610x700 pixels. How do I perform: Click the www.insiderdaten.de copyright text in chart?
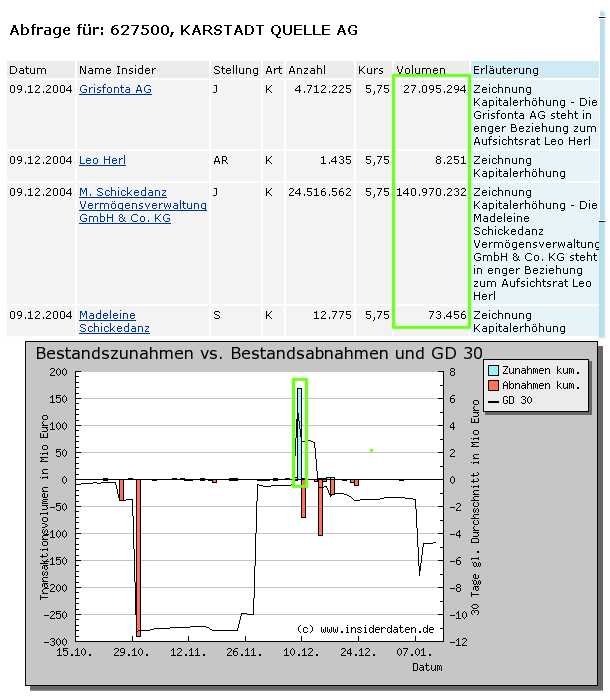(x=366, y=629)
